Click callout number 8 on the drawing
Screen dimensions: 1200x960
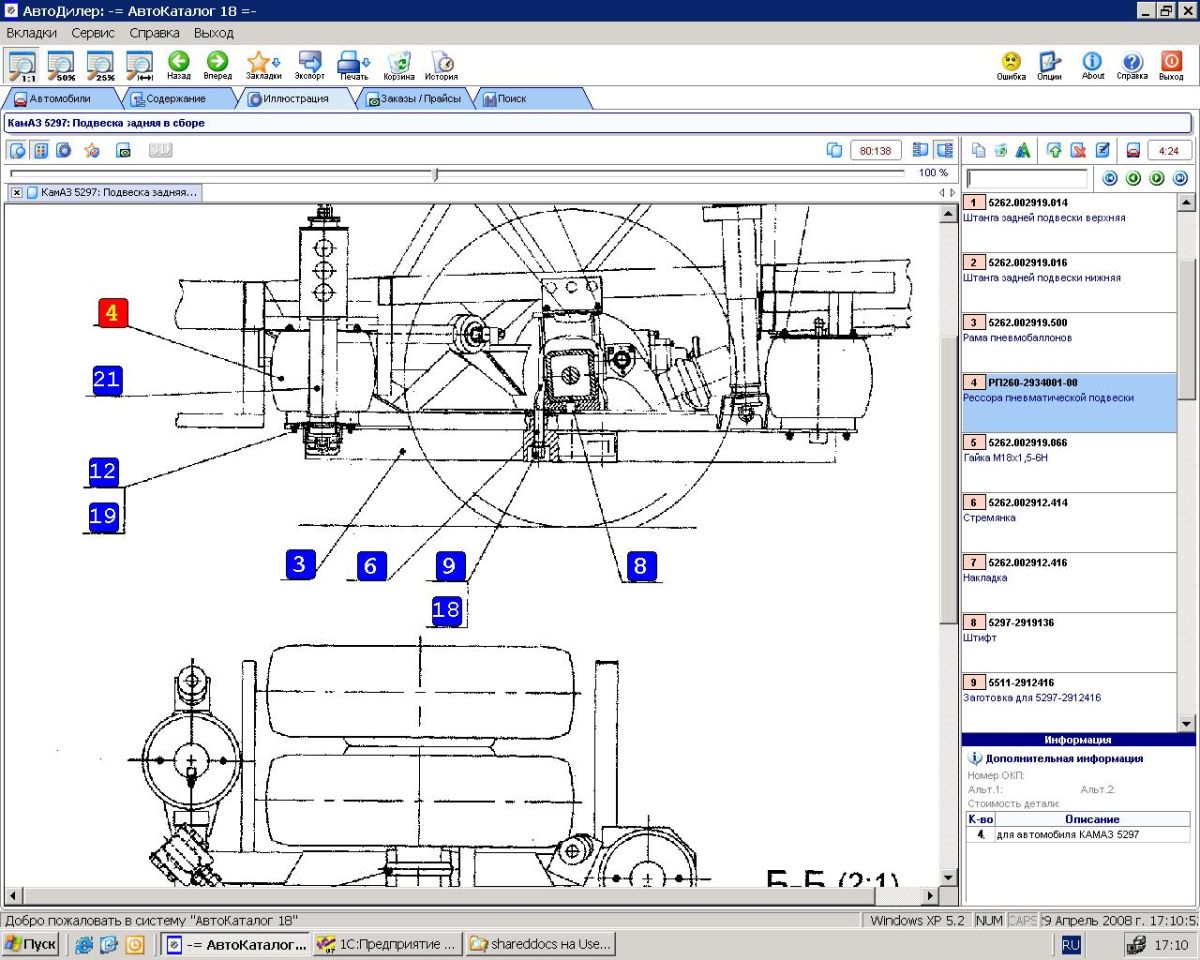pyautogui.click(x=640, y=566)
